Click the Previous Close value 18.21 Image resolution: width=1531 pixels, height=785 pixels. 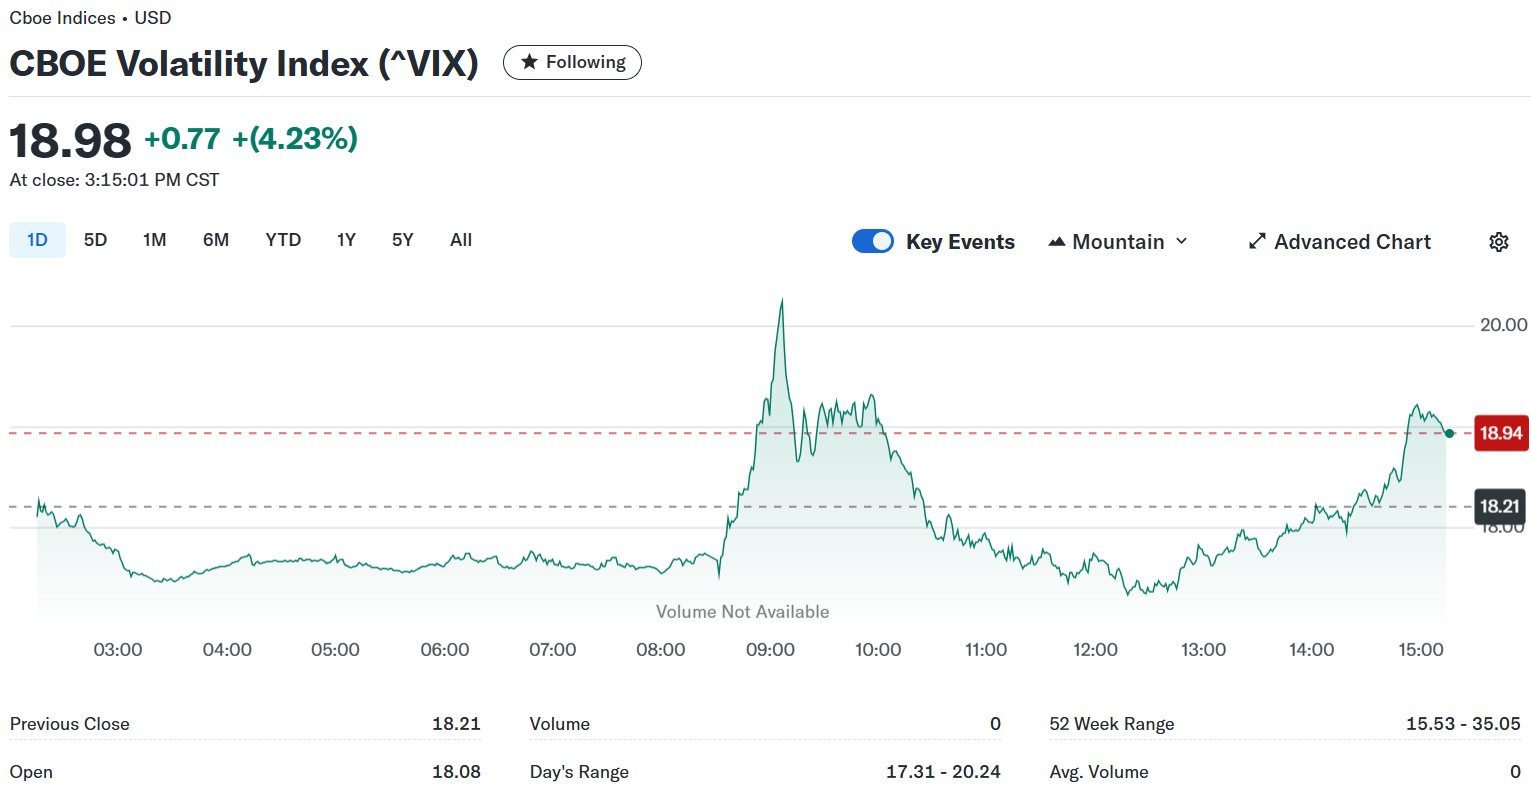(456, 724)
